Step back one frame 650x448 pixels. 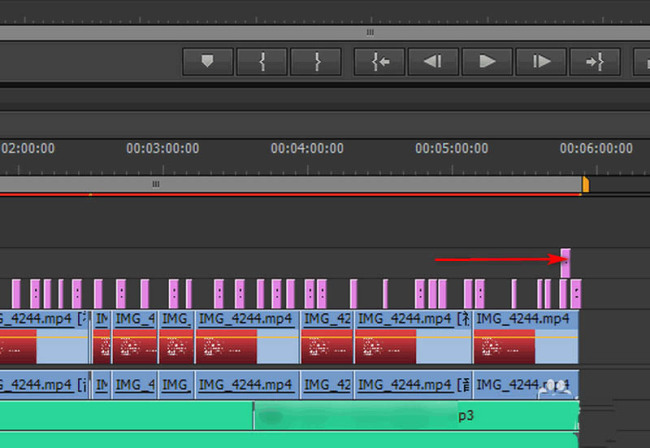(433, 62)
